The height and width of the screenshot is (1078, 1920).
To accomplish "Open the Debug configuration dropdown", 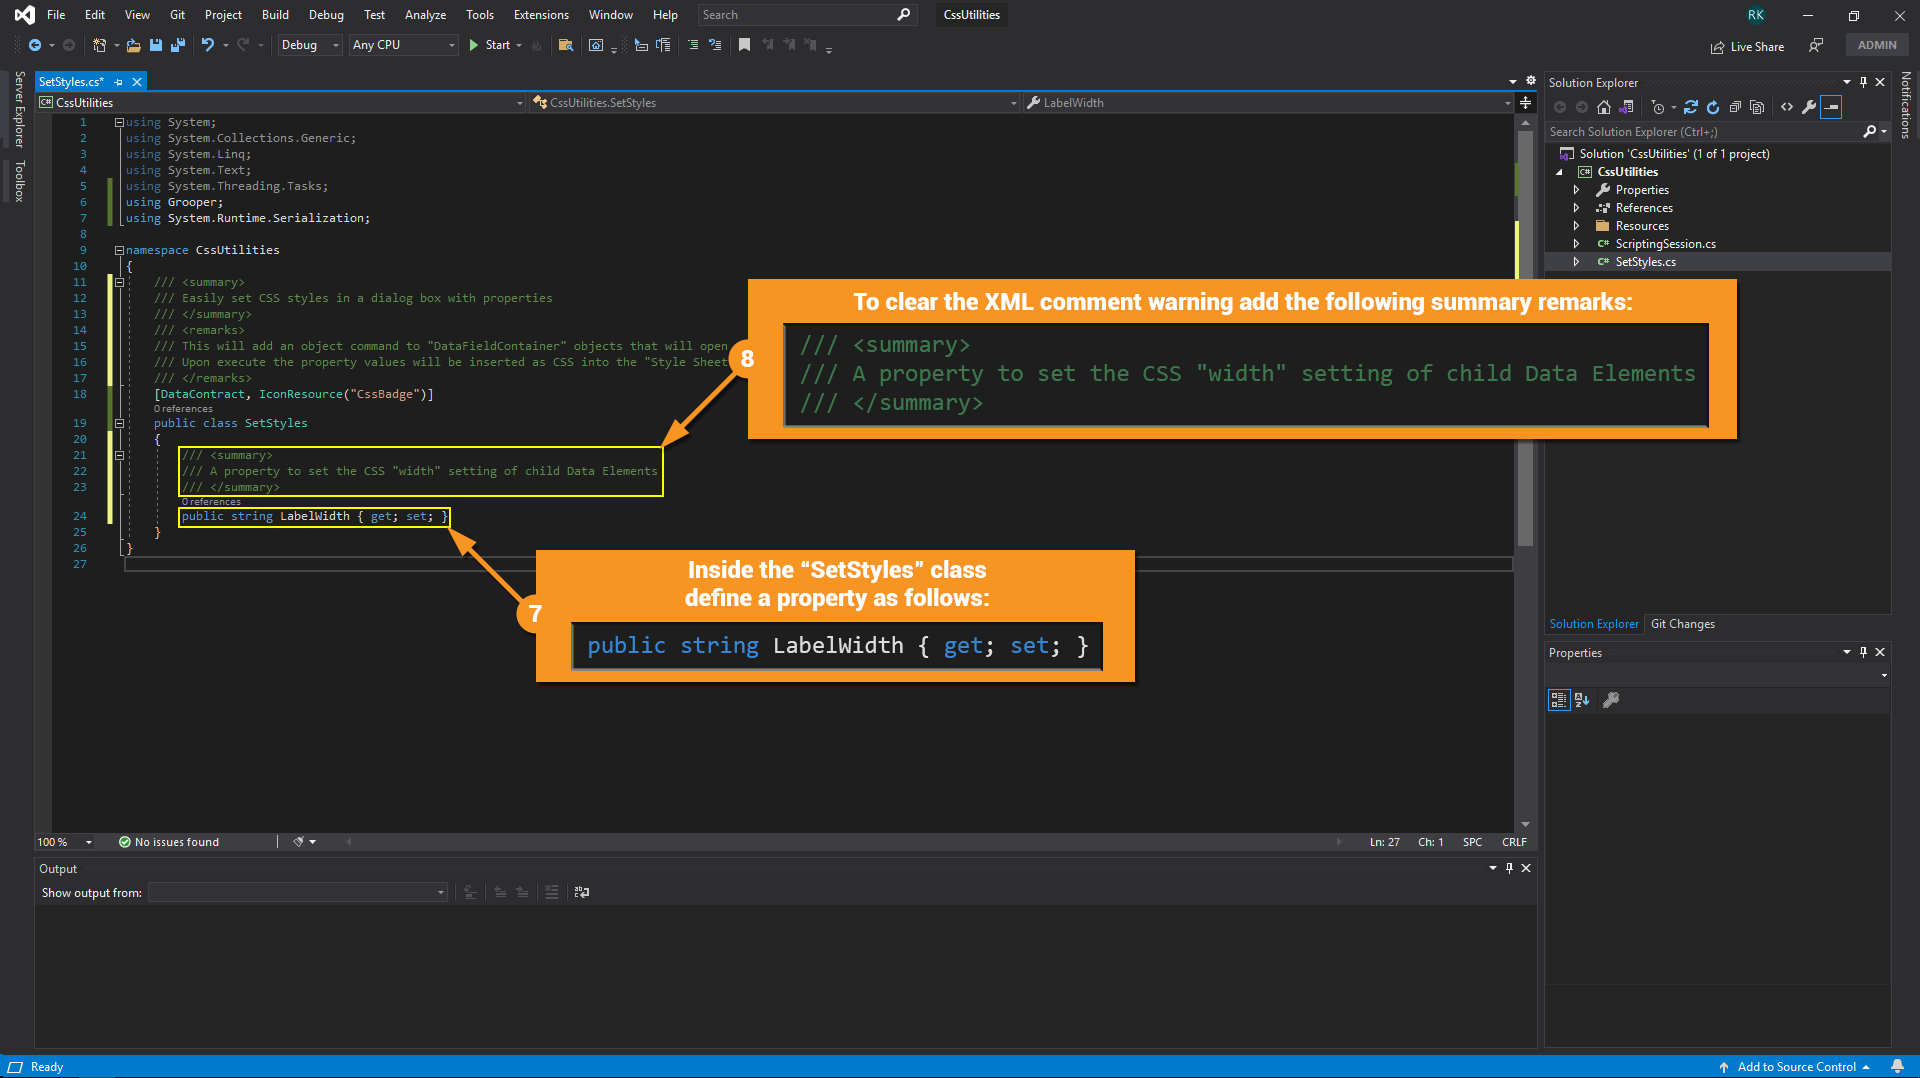I will (x=310, y=45).
